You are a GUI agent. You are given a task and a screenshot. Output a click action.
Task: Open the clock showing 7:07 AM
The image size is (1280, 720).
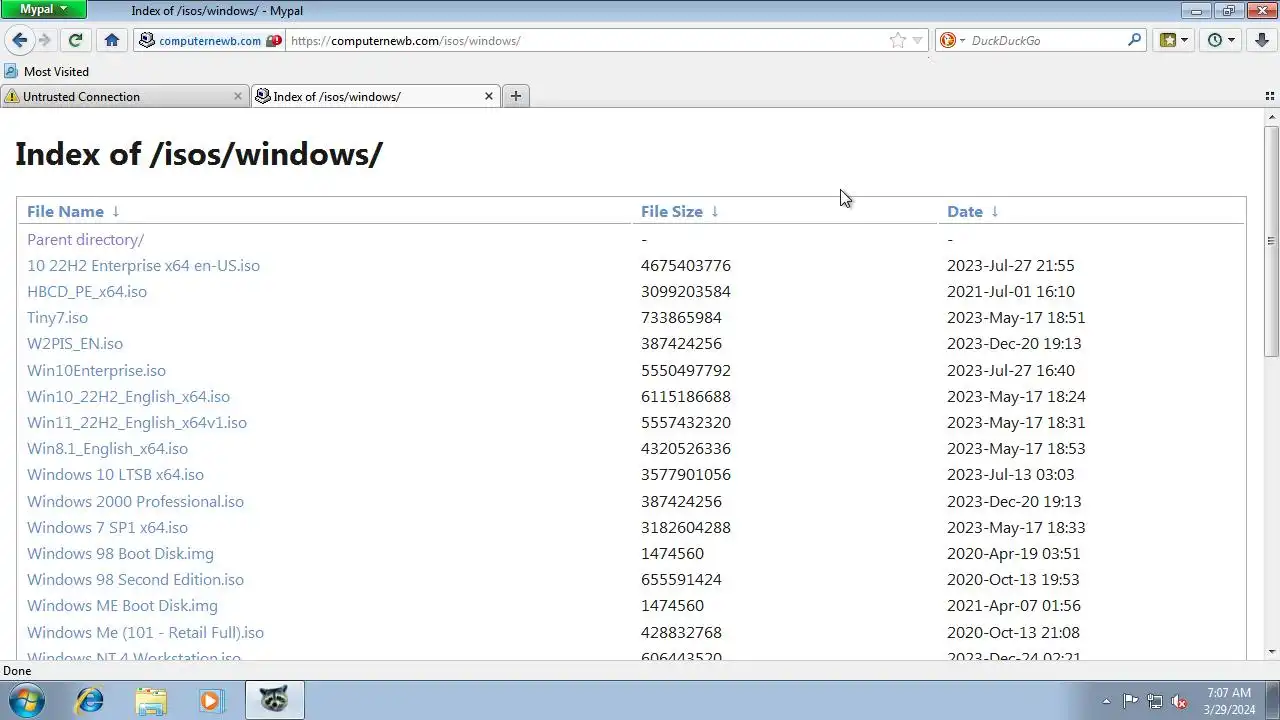coord(1229,701)
